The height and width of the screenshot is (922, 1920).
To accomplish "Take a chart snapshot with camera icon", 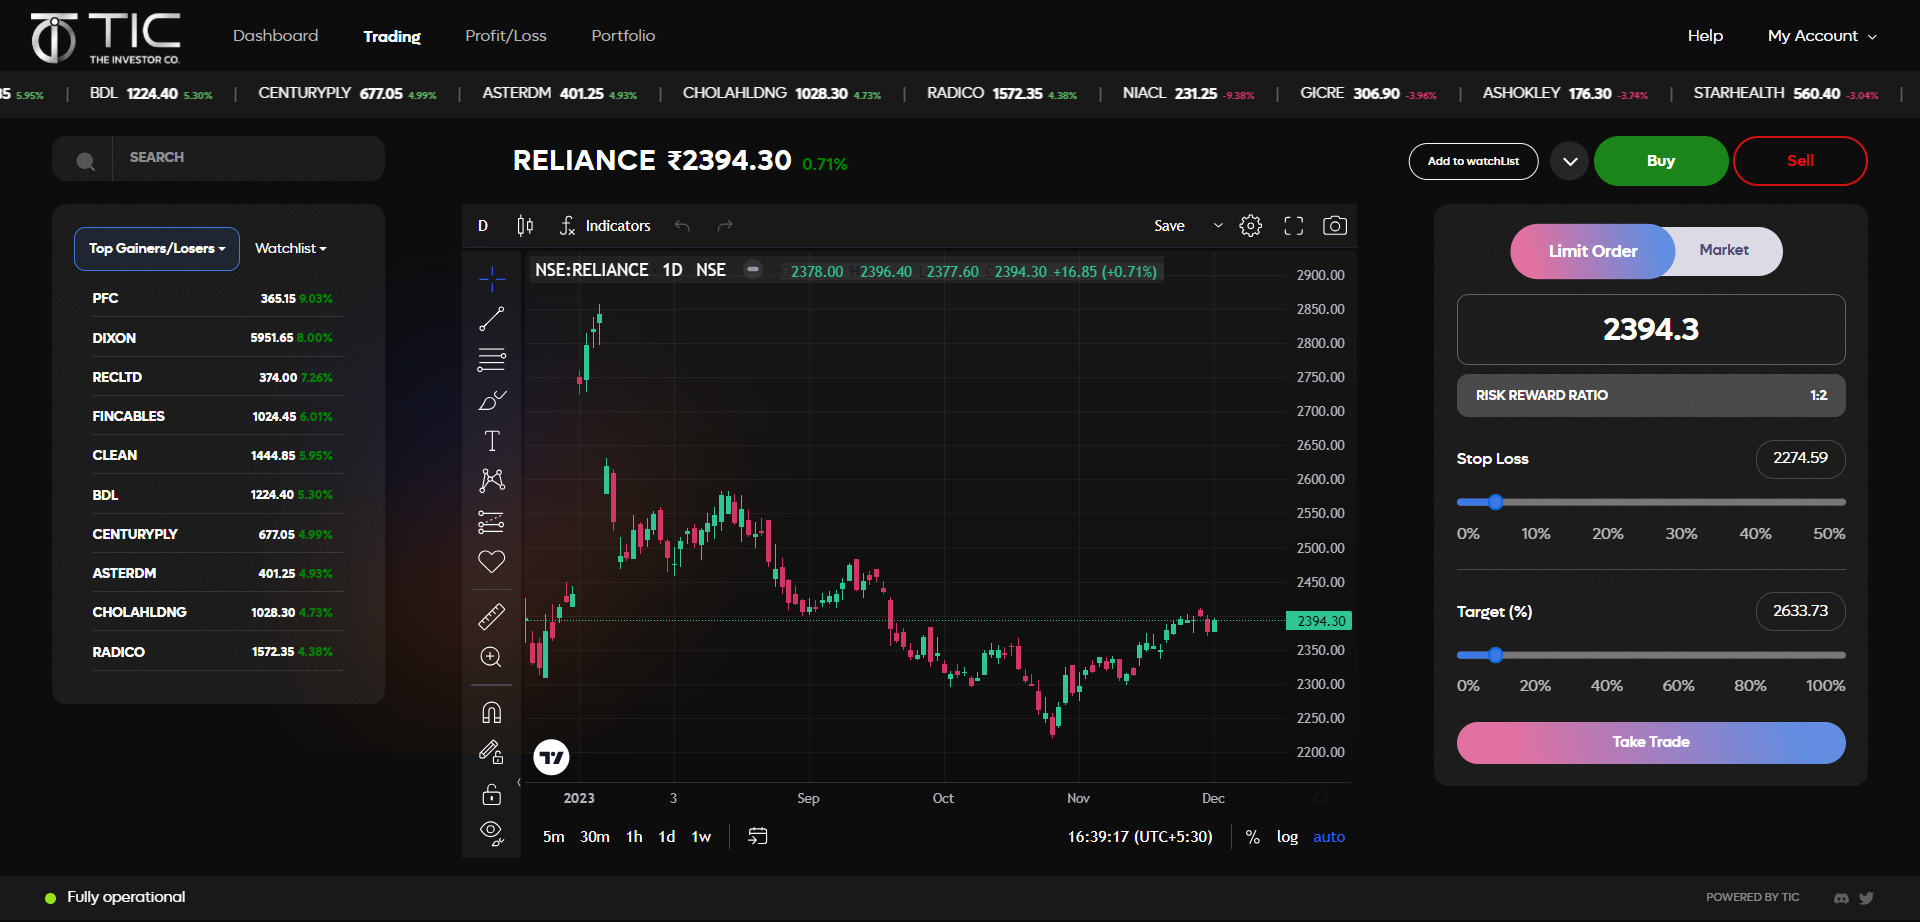I will (1334, 226).
